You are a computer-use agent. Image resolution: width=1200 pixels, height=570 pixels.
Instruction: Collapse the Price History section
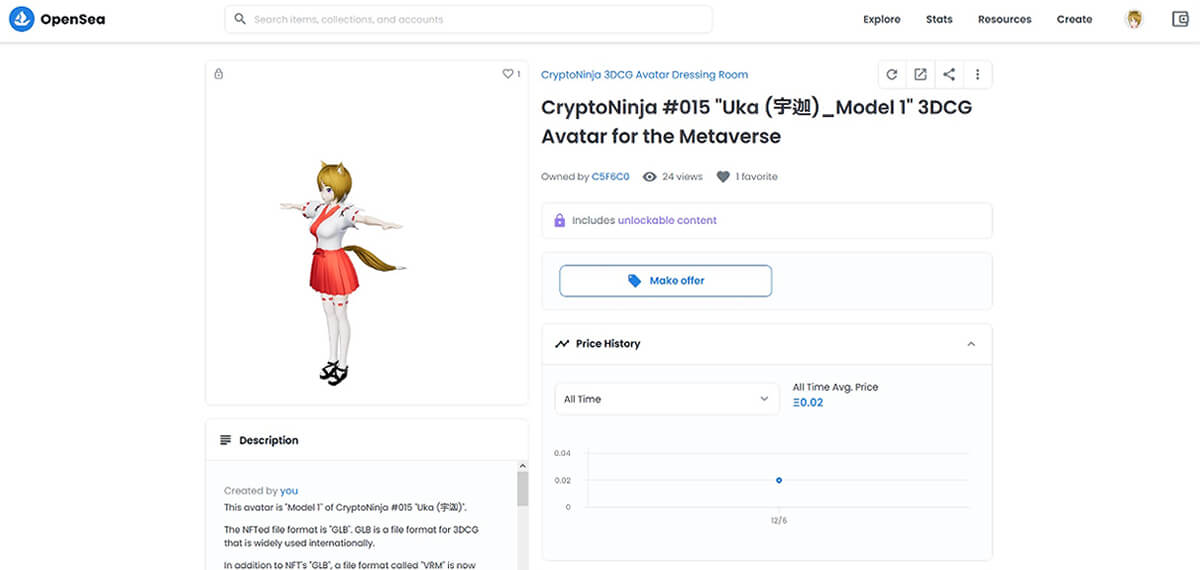971,344
